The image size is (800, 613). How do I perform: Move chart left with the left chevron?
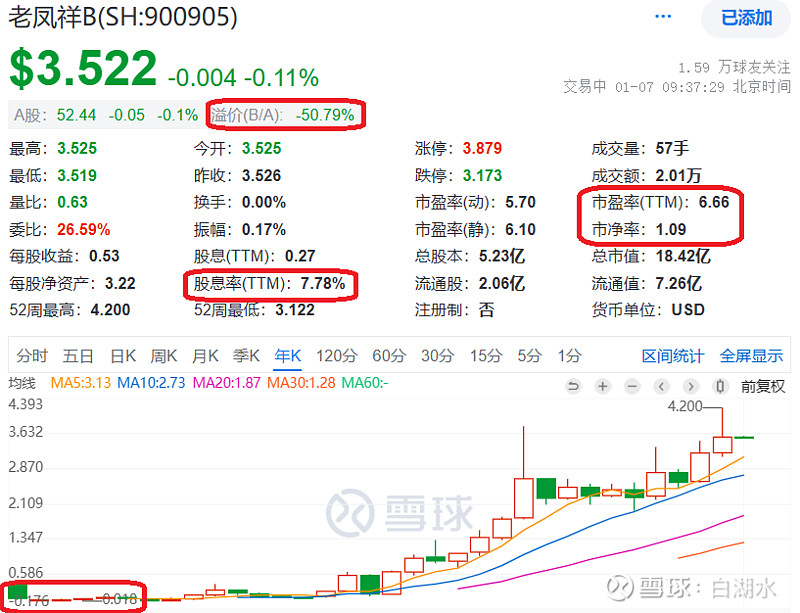[661, 386]
